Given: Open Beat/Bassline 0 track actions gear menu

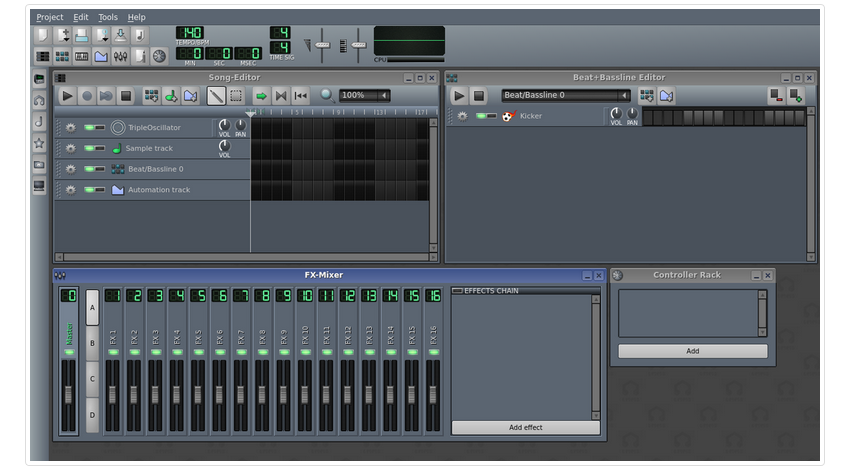Looking at the screenshot, I should pos(71,169).
